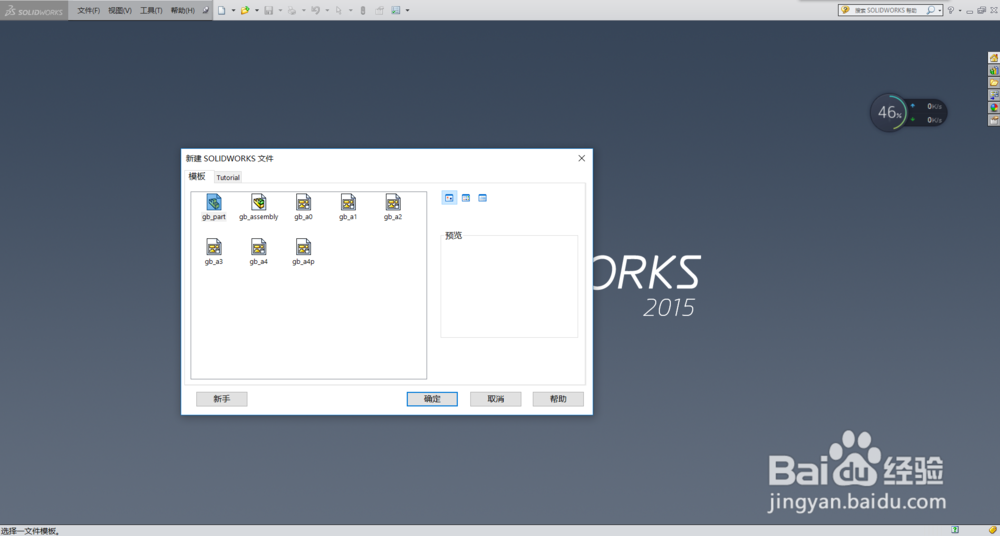Click the search magnifier icon

point(930,10)
